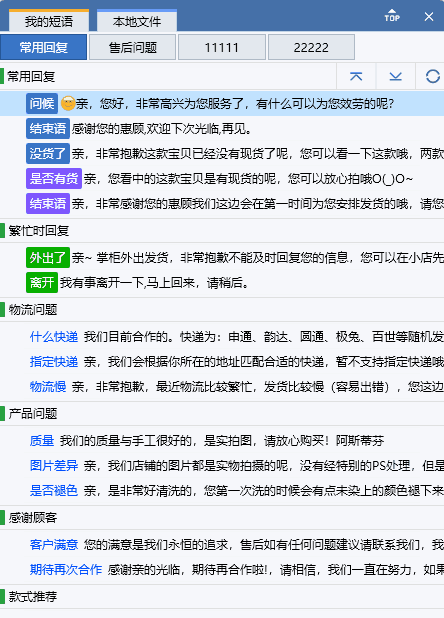Click the refresh circular arrow icon
This screenshot has height=618, width=444.
pyautogui.click(x=433, y=76)
